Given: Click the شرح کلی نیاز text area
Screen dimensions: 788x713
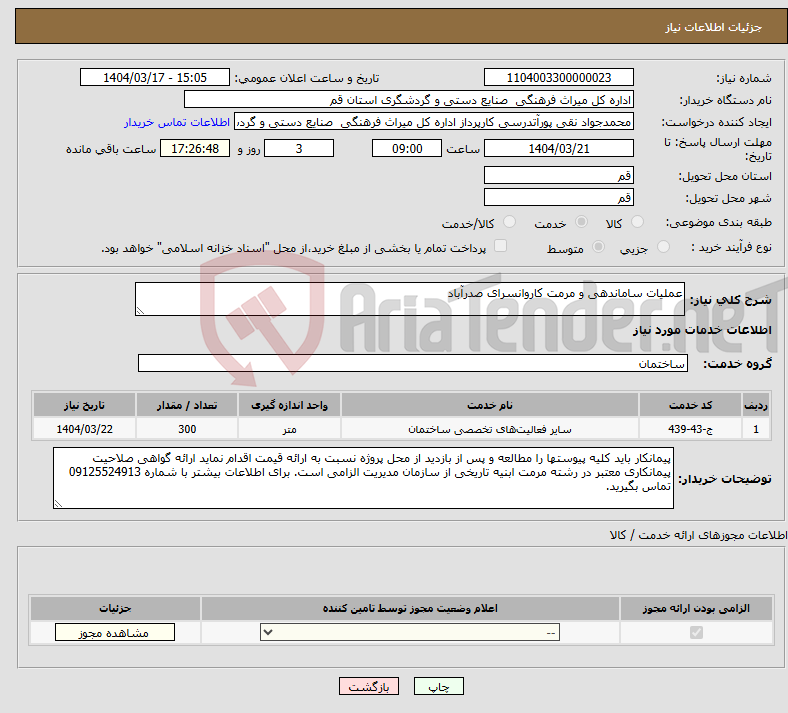Looking at the screenshot, I should pos(410,299).
